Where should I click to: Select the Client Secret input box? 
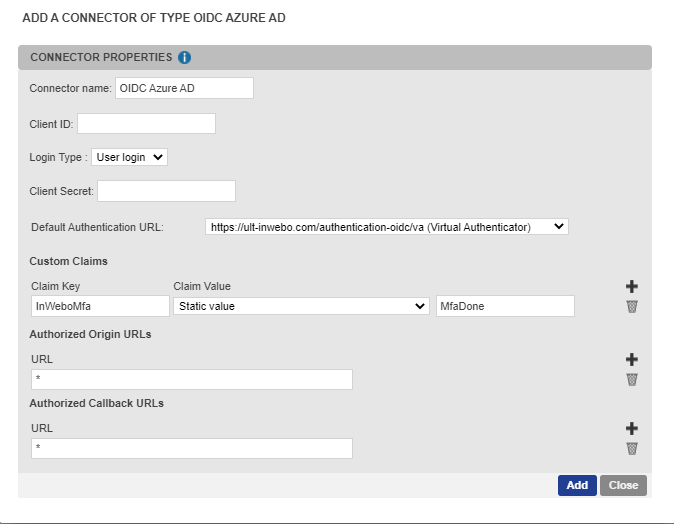click(x=166, y=190)
